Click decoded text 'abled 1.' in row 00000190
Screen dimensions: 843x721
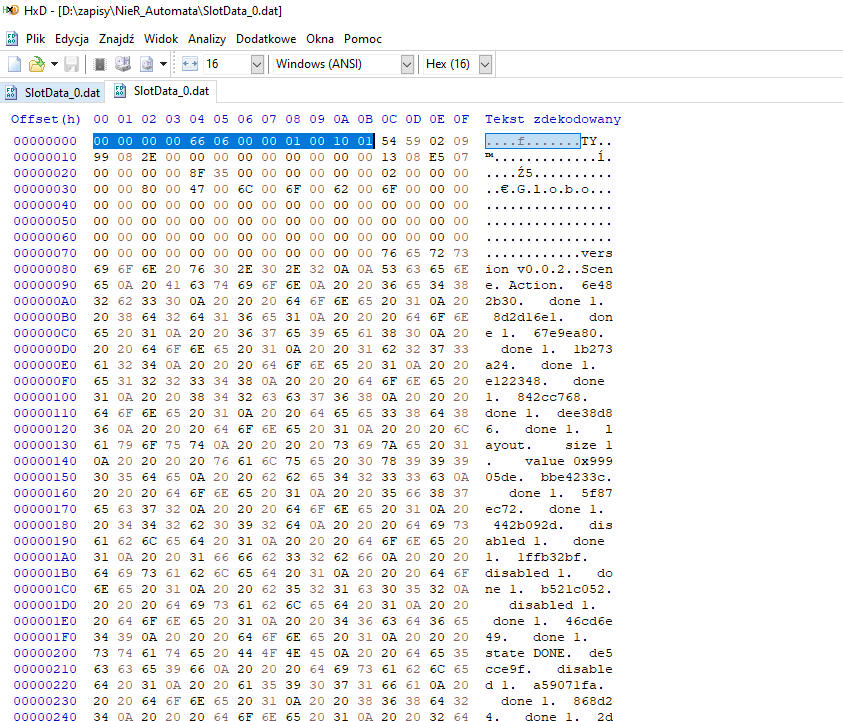[x=517, y=541]
